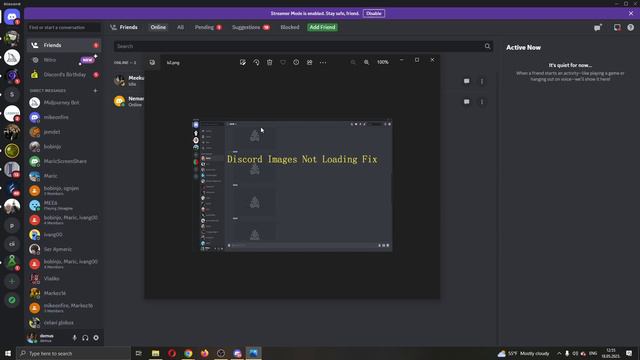Open the Windows notification center icon
The height and width of the screenshot is (360, 640).
(629, 353)
